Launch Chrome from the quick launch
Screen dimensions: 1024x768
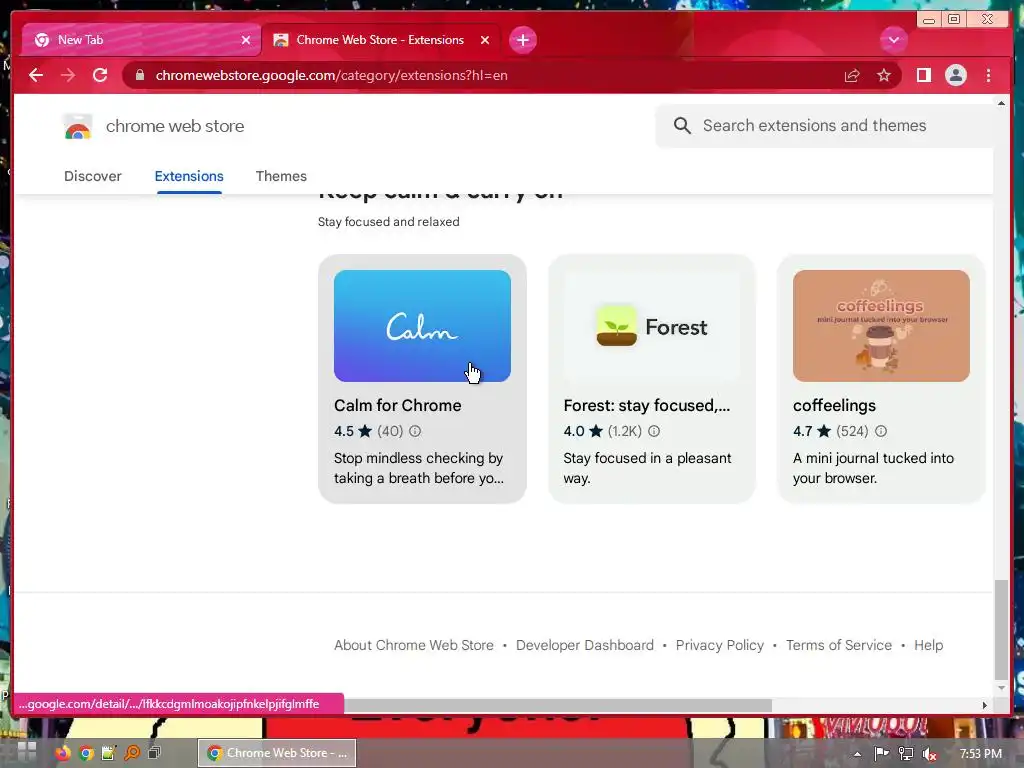pyautogui.click(x=86, y=753)
